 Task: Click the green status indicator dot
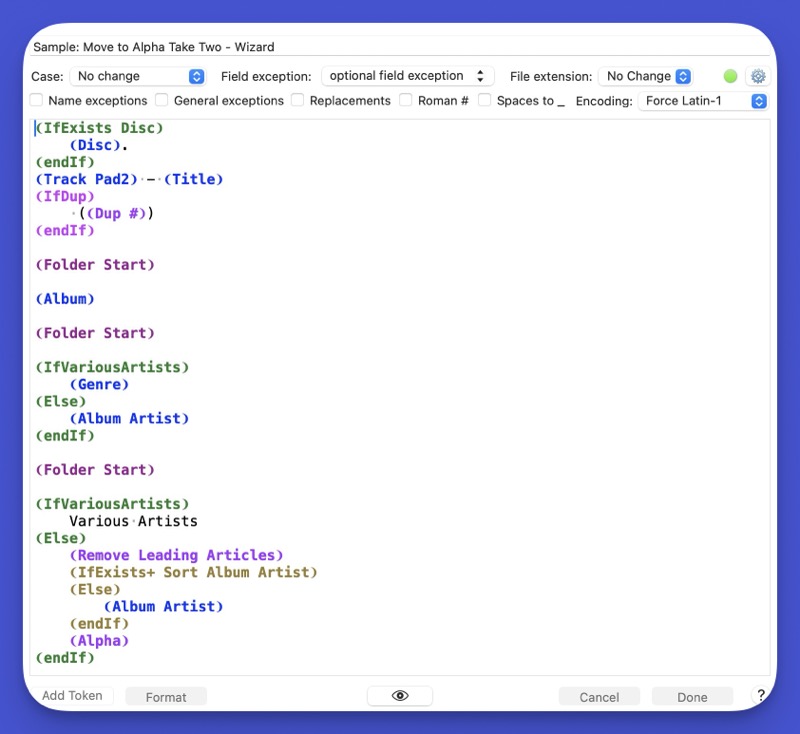pyautogui.click(x=730, y=76)
